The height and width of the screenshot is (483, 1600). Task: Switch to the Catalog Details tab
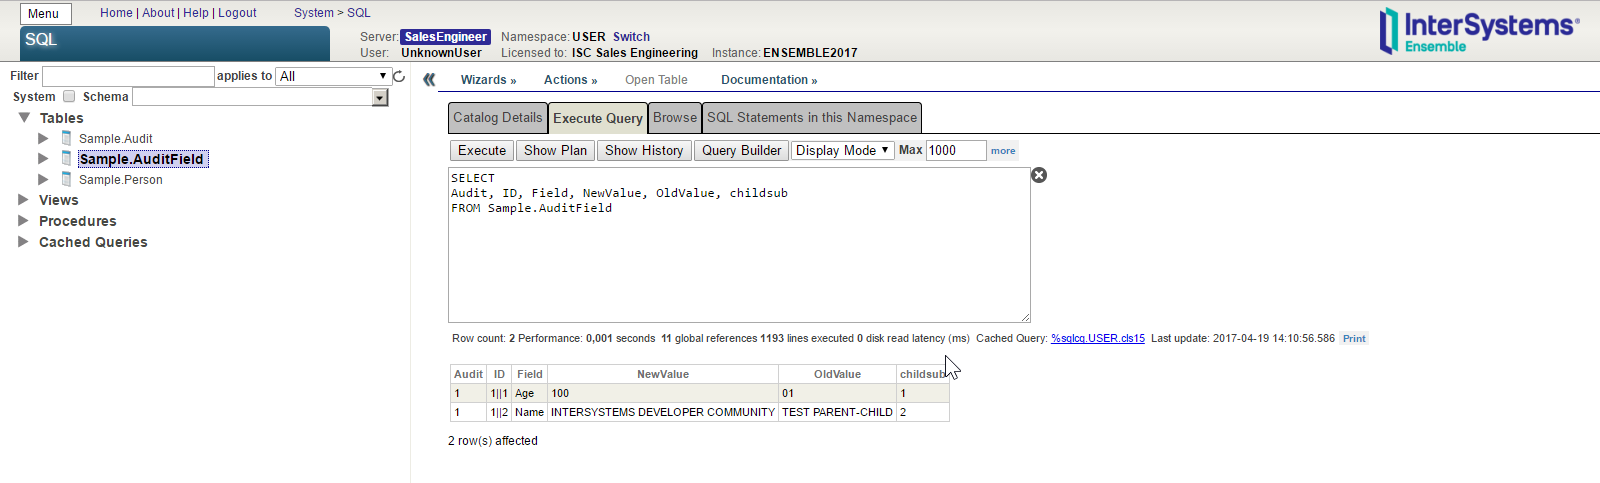497,118
